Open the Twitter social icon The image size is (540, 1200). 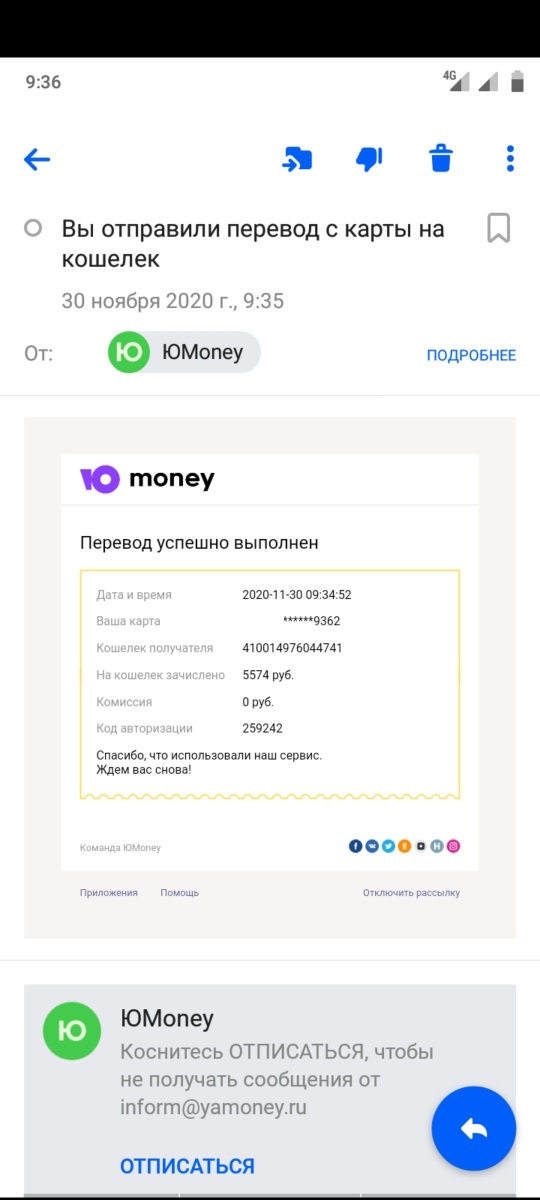(388, 846)
